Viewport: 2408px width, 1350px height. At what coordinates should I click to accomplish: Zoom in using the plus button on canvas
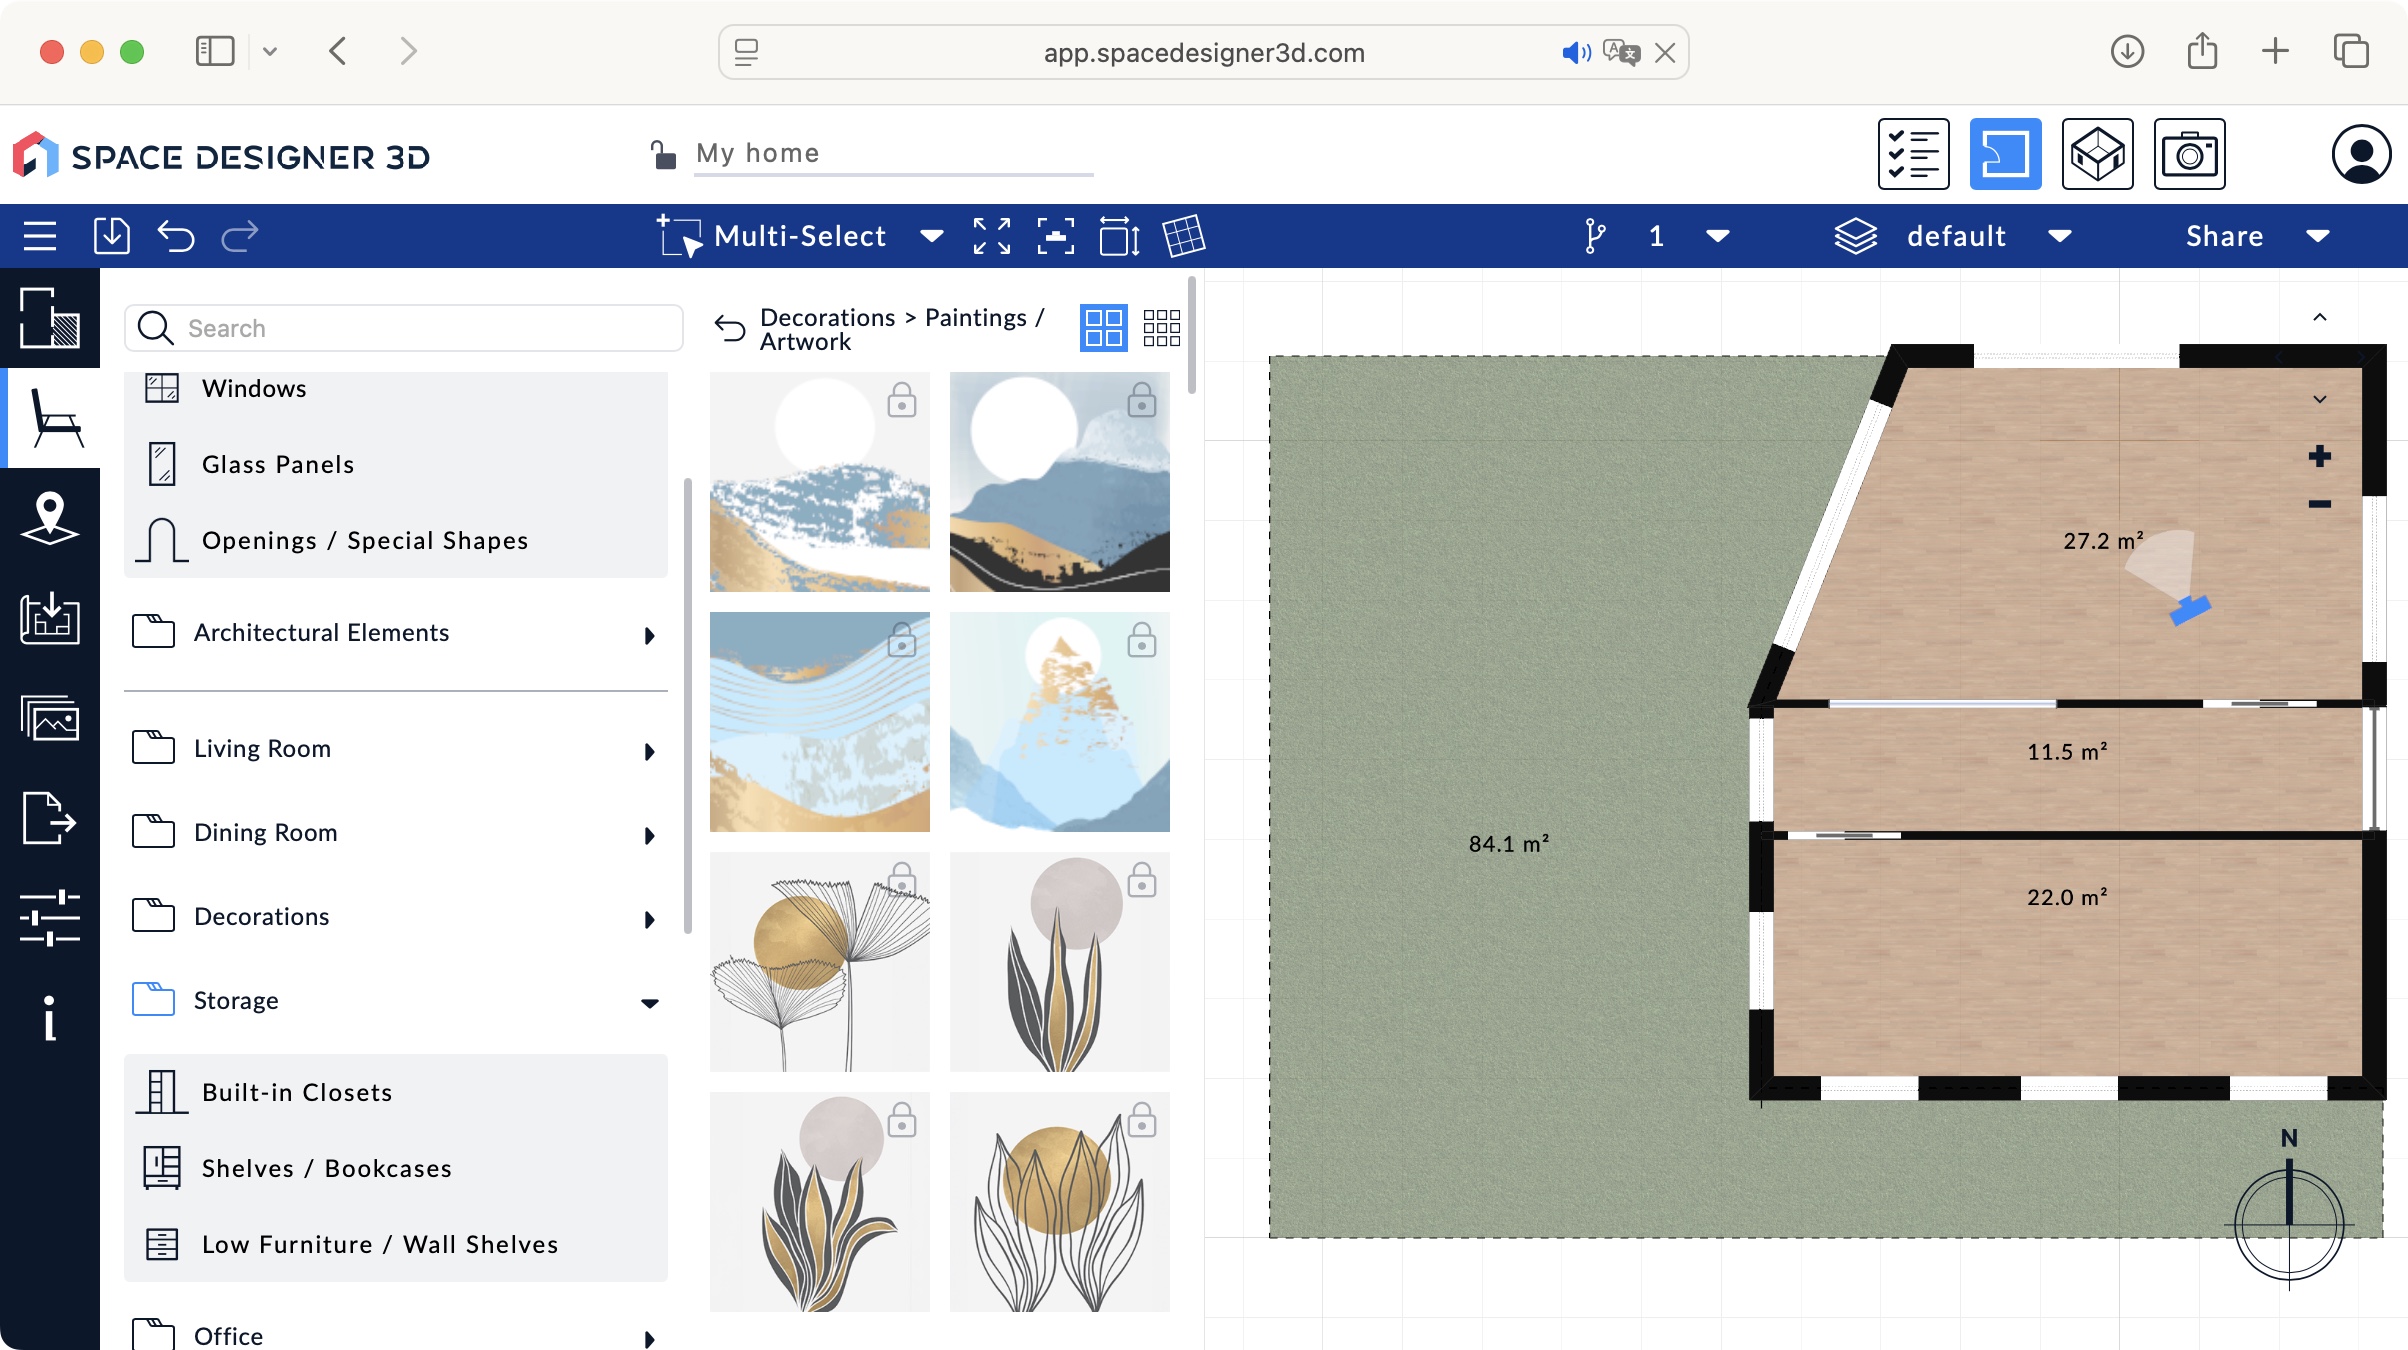pyautogui.click(x=2320, y=456)
